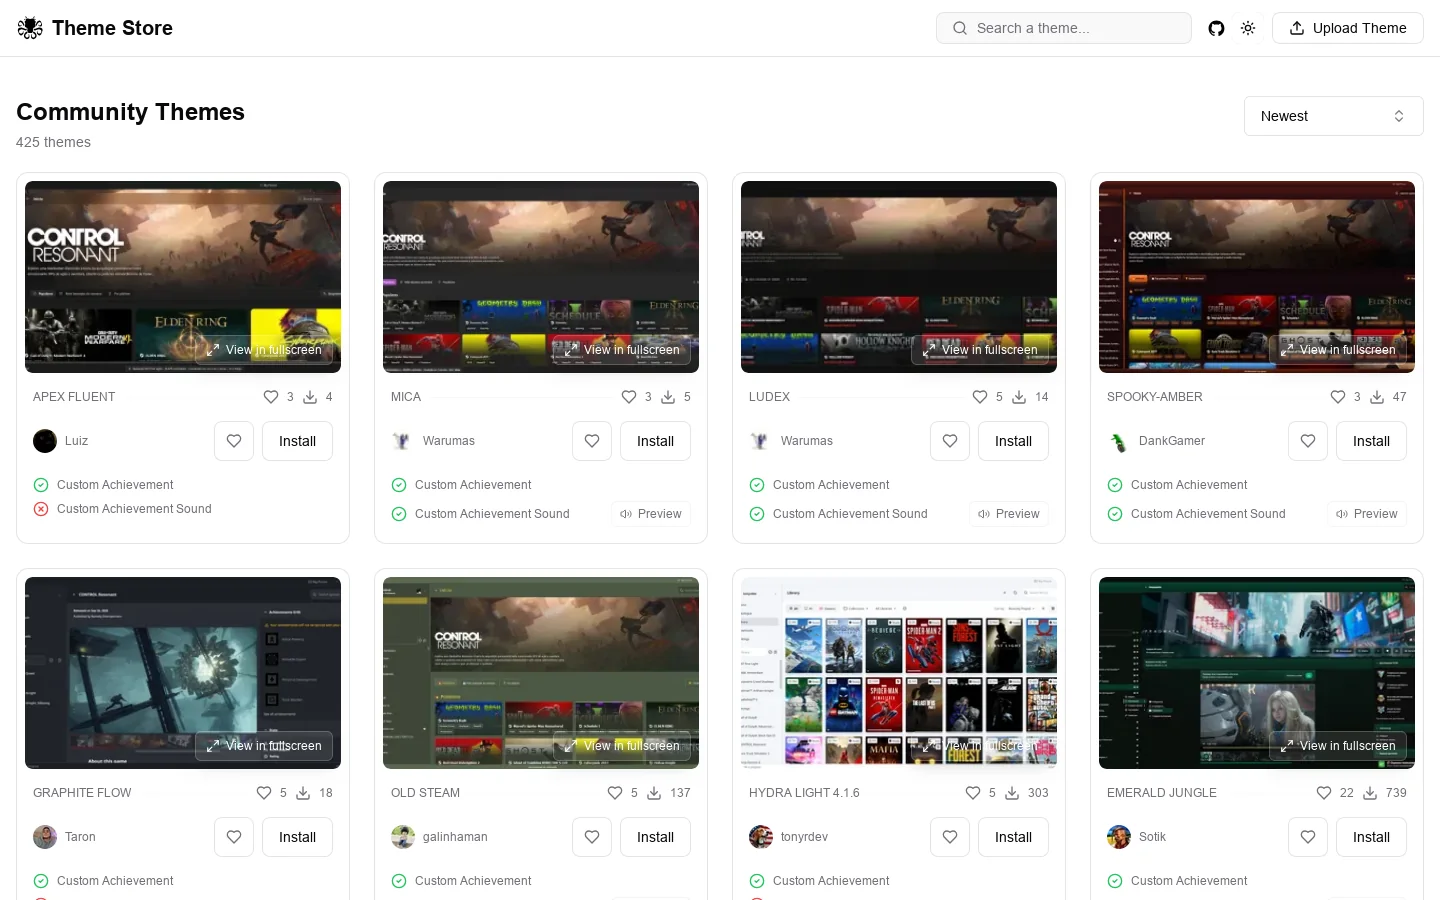Click the Upload Theme button

[x=1347, y=28]
